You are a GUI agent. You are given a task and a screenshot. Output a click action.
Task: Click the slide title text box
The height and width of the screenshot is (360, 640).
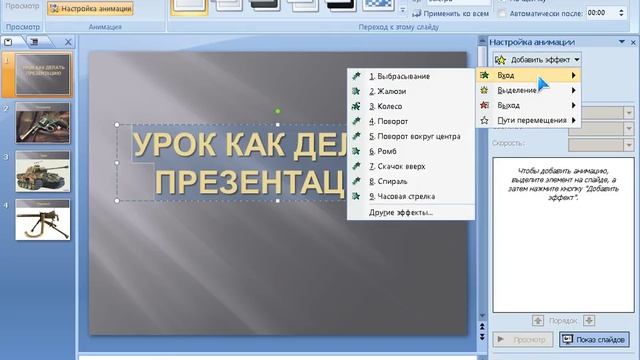[238, 162]
